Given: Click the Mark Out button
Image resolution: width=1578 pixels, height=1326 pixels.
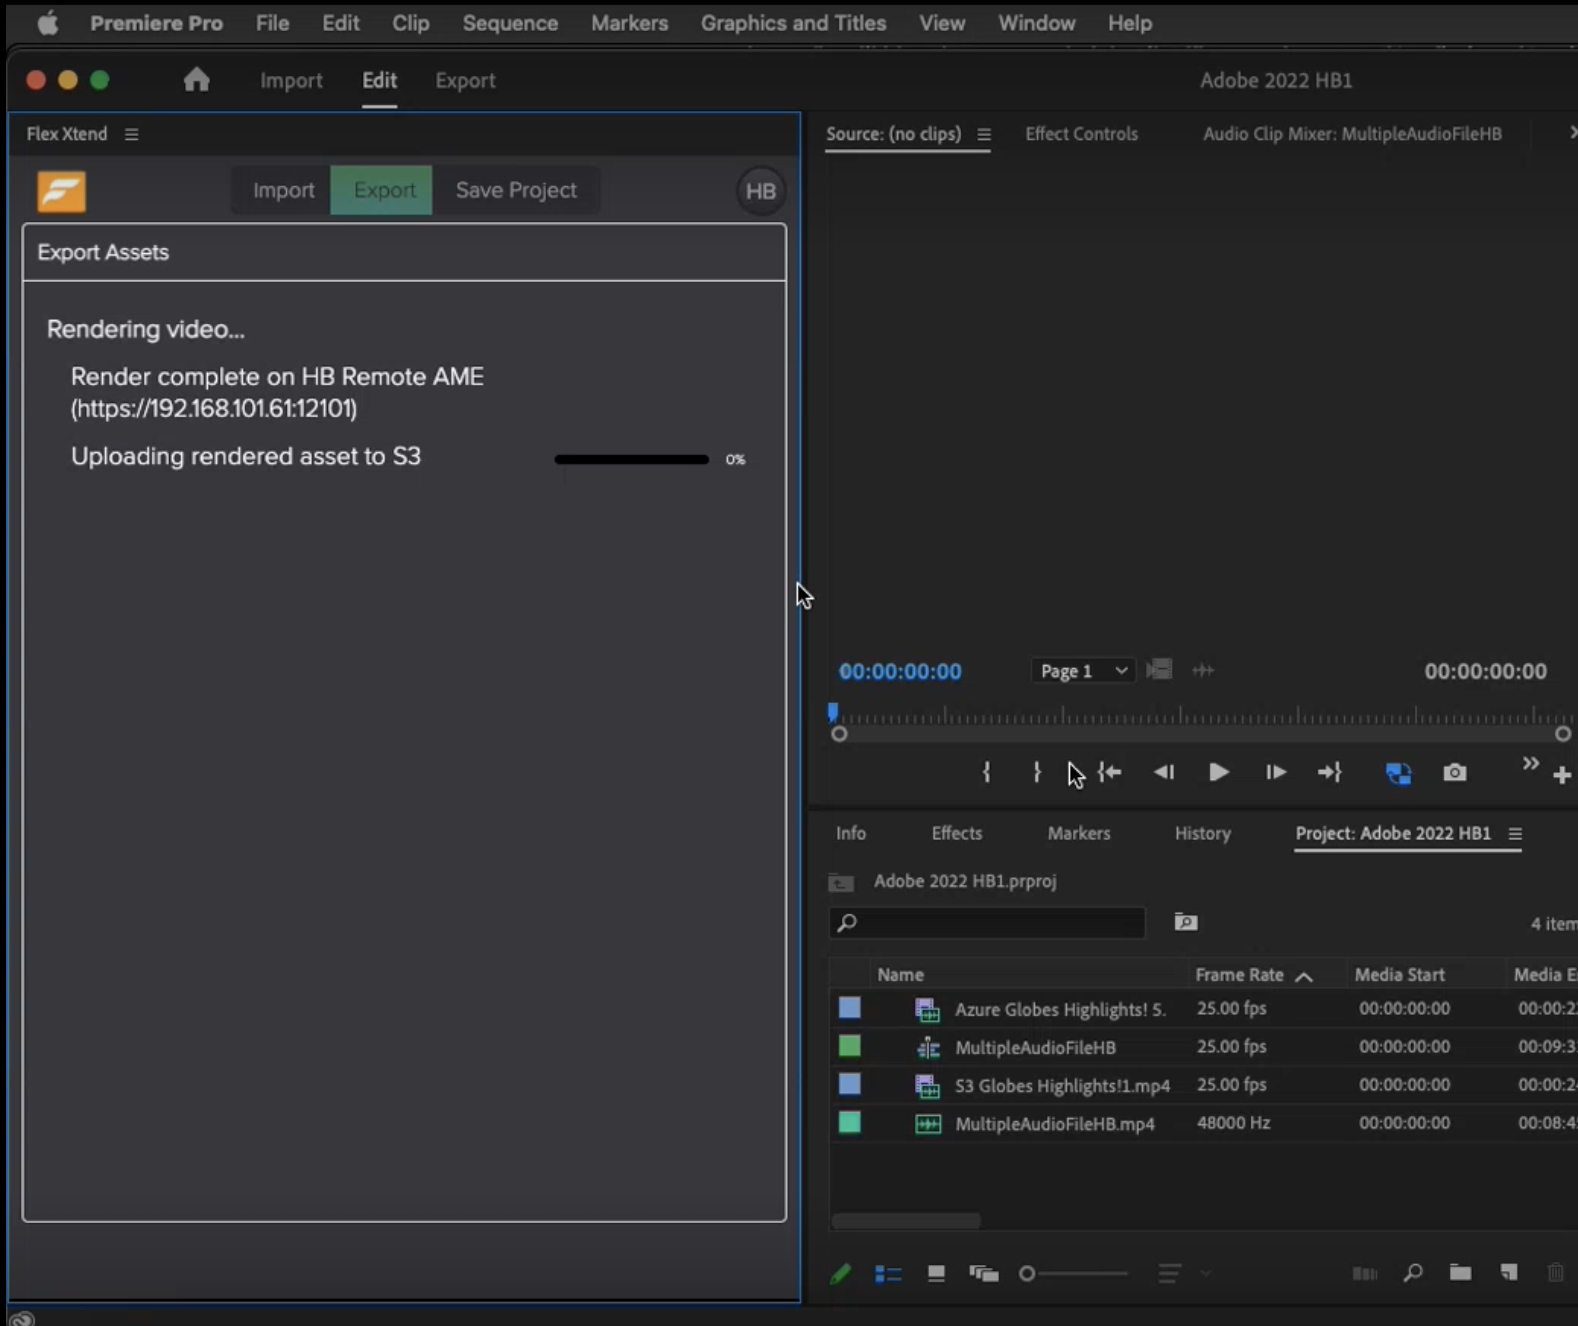Looking at the screenshot, I should point(1037,772).
